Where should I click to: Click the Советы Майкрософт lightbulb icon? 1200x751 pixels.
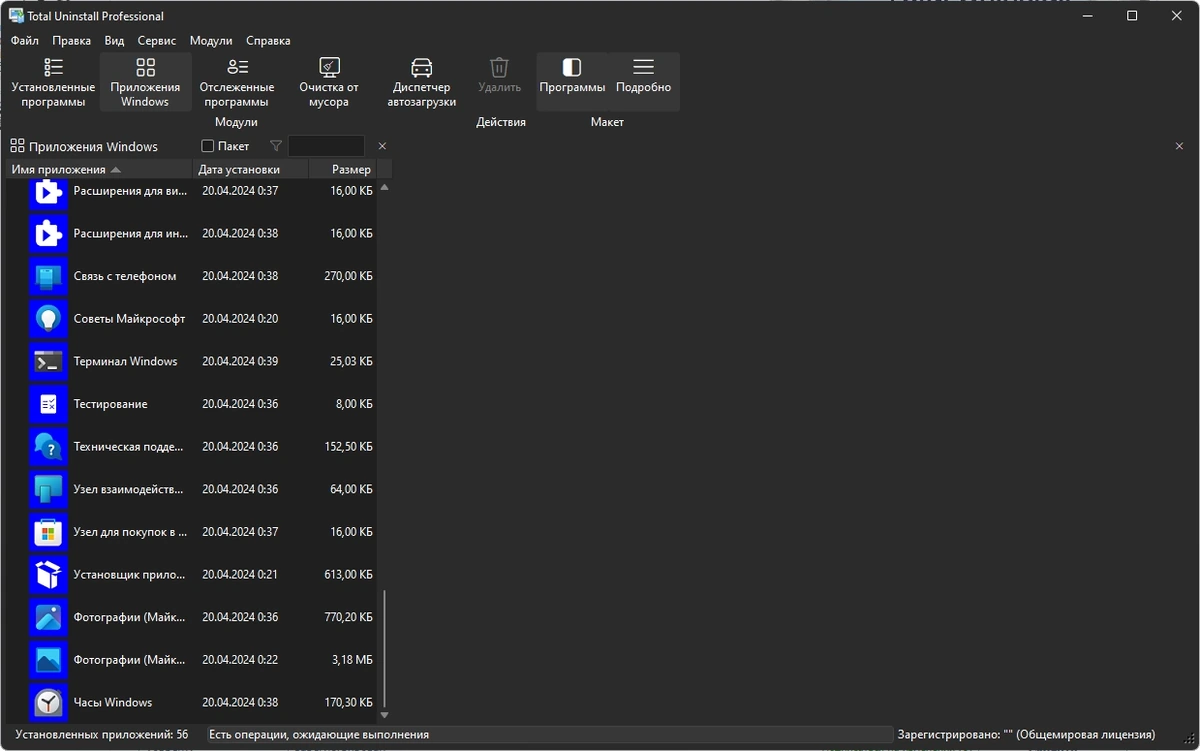tap(48, 319)
